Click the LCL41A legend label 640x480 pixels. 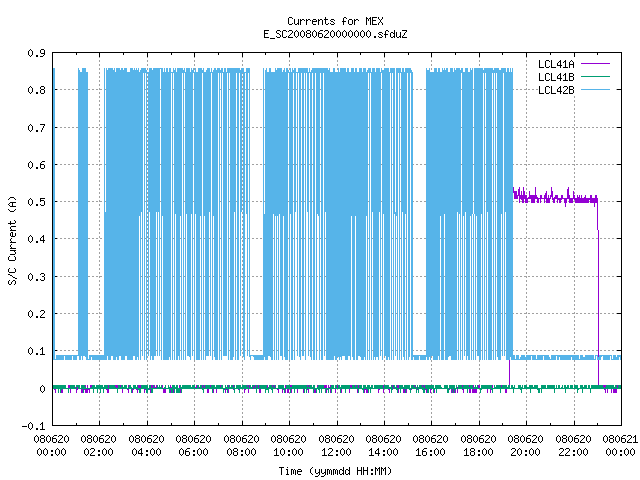click(x=556, y=64)
